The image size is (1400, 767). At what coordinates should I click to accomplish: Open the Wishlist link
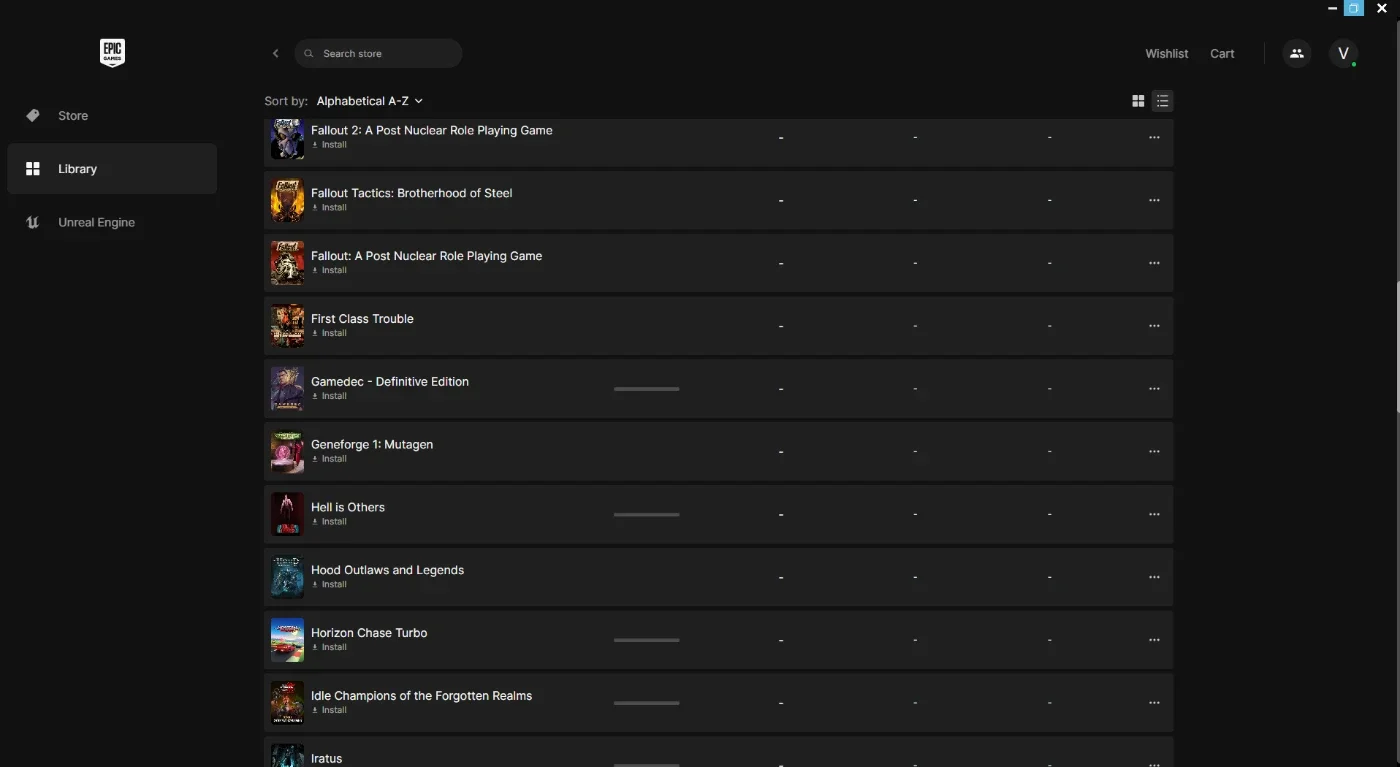tap(1167, 54)
